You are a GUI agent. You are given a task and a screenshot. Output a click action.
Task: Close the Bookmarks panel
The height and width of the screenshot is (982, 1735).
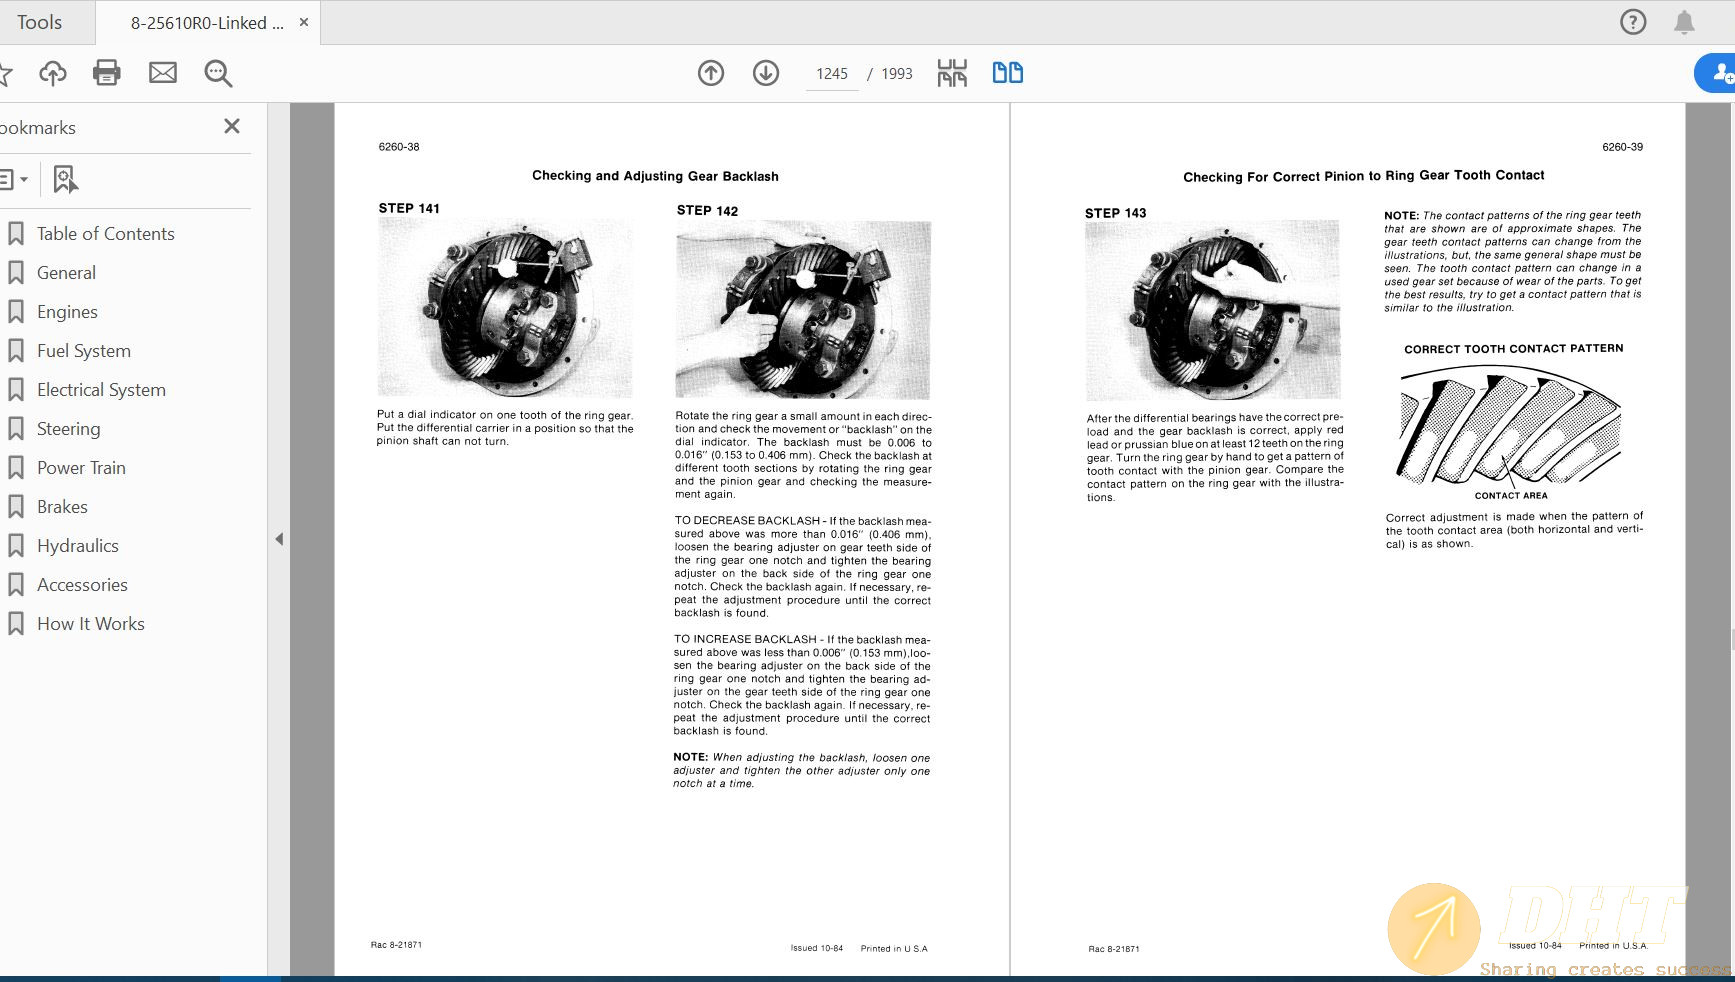coord(232,126)
